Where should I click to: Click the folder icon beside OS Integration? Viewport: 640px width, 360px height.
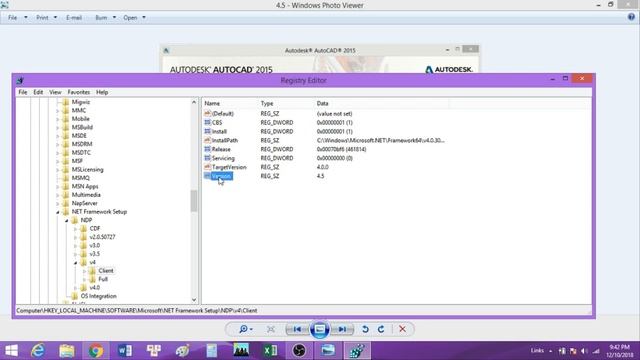point(74,296)
